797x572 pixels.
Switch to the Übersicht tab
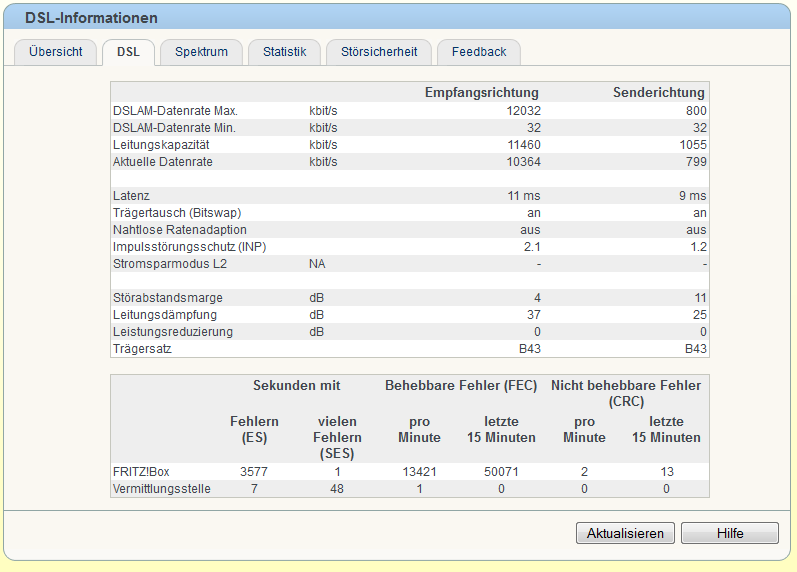click(x=55, y=52)
